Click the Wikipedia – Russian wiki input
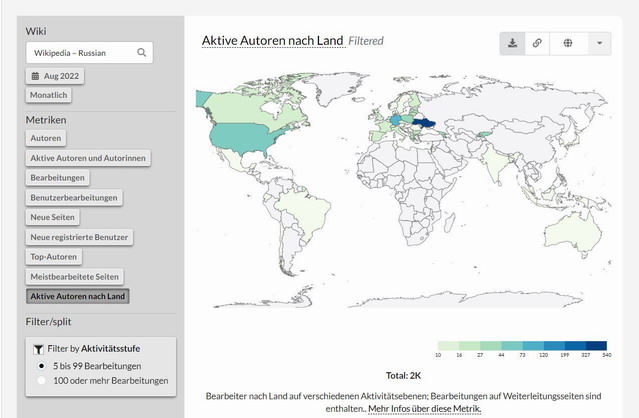Screen dimensions: 639x418 pos(80,52)
